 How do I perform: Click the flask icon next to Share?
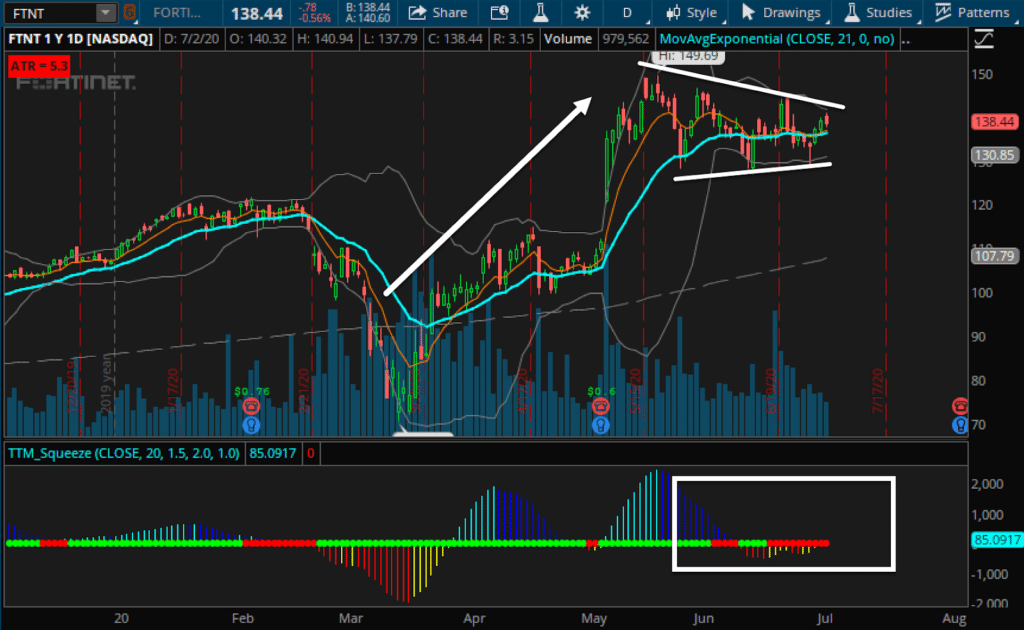point(541,12)
